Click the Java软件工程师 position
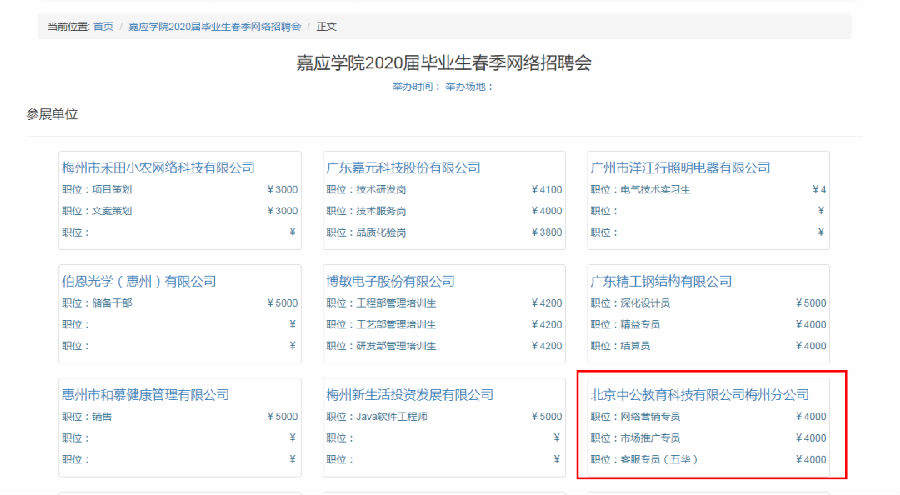Image resolution: width=900 pixels, height=495 pixels. click(392, 416)
